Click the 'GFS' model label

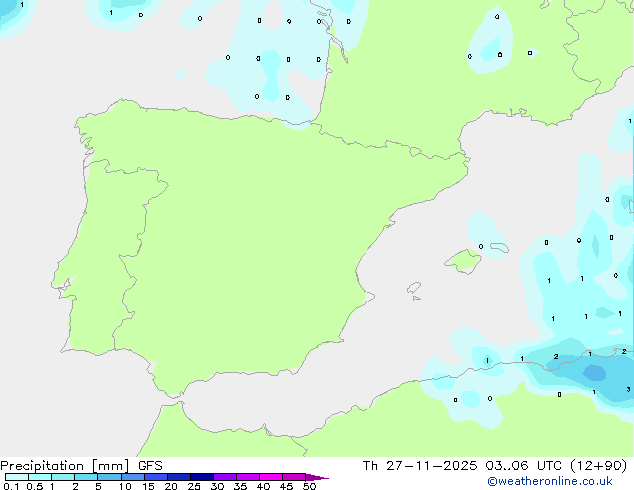pyautogui.click(x=150, y=466)
